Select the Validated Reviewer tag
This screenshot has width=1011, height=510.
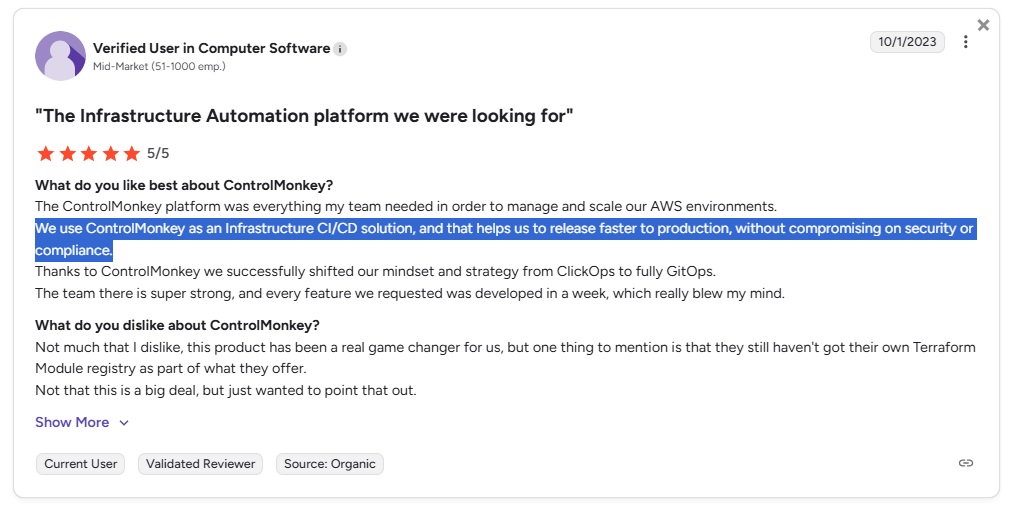click(x=200, y=464)
